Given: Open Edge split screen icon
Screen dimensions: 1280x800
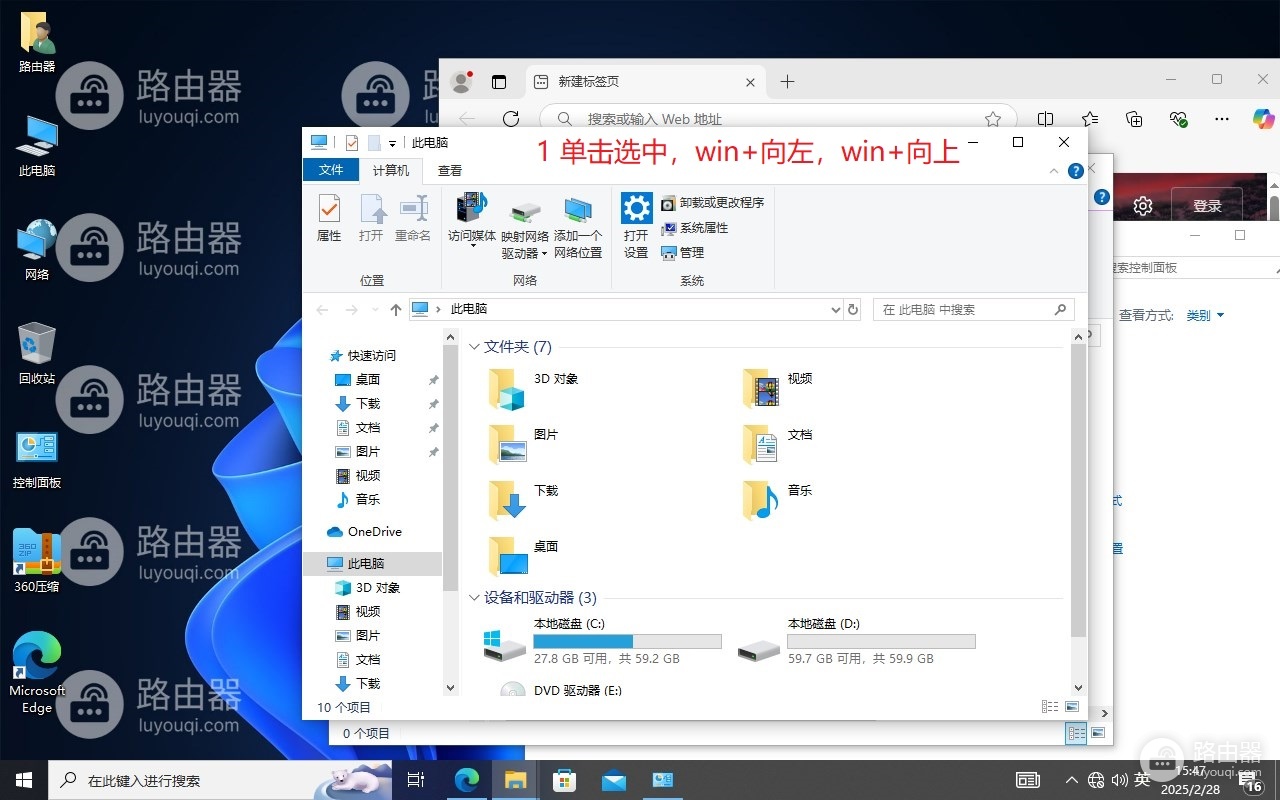Looking at the screenshot, I should (1045, 119).
